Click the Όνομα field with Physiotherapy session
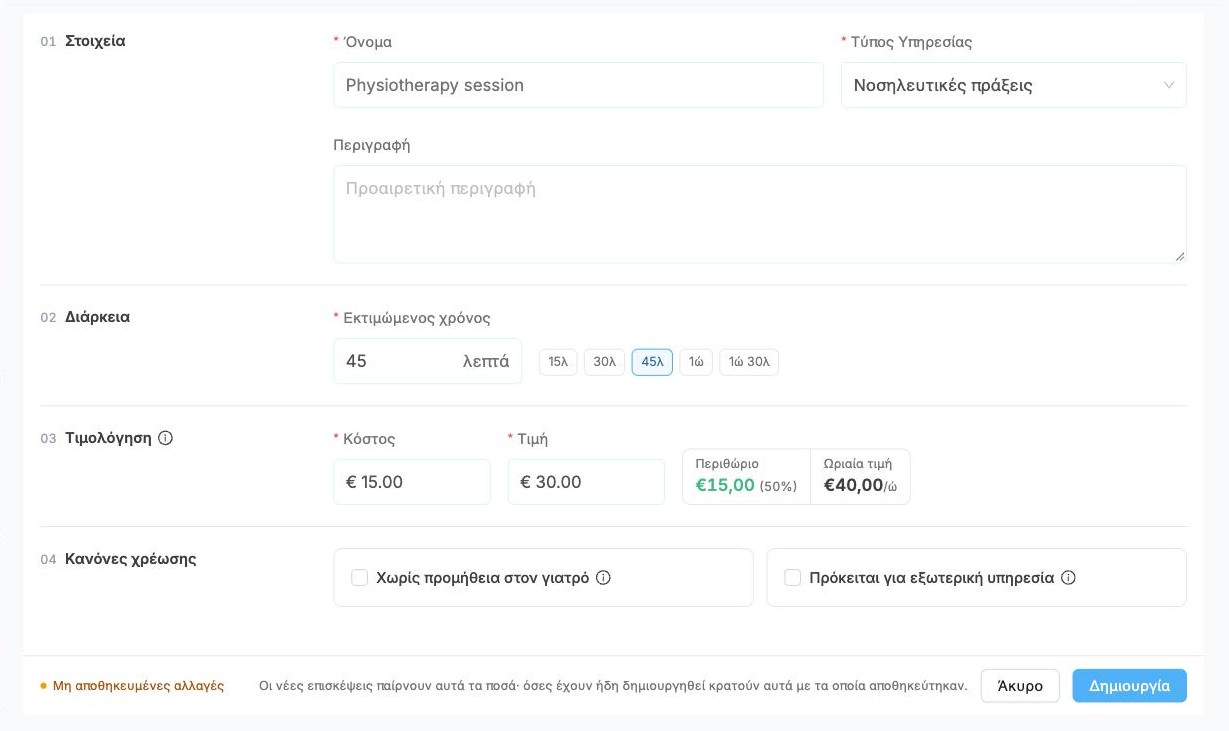1229x731 pixels. 578,85
